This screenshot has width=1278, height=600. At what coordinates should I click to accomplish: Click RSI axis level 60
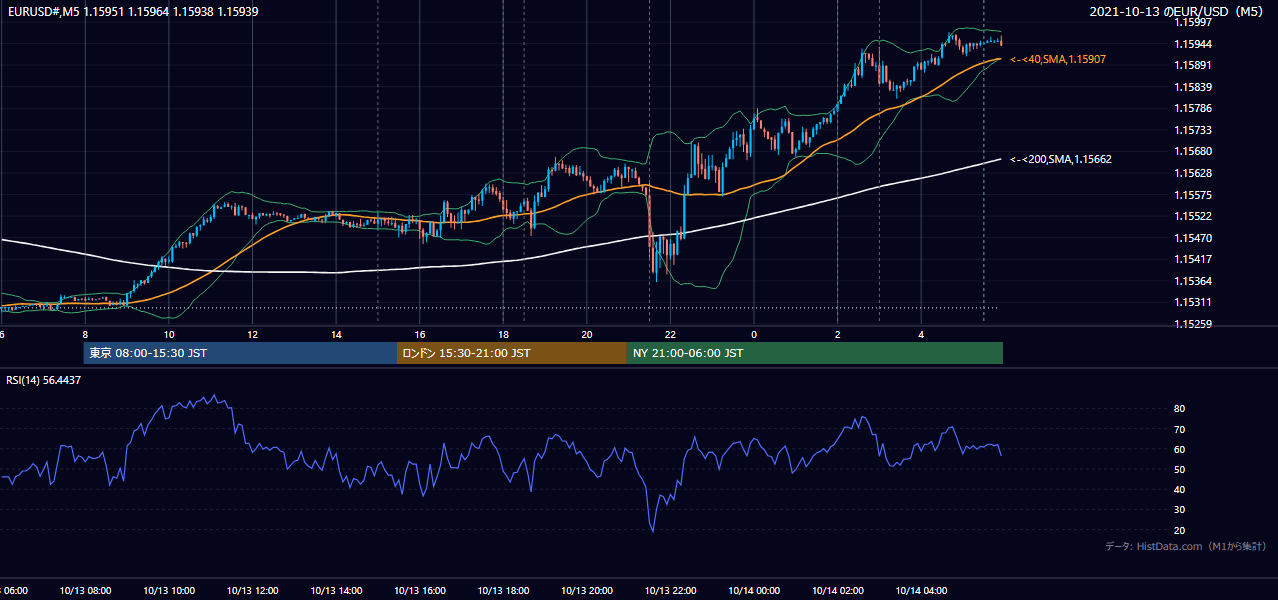(x=1179, y=449)
